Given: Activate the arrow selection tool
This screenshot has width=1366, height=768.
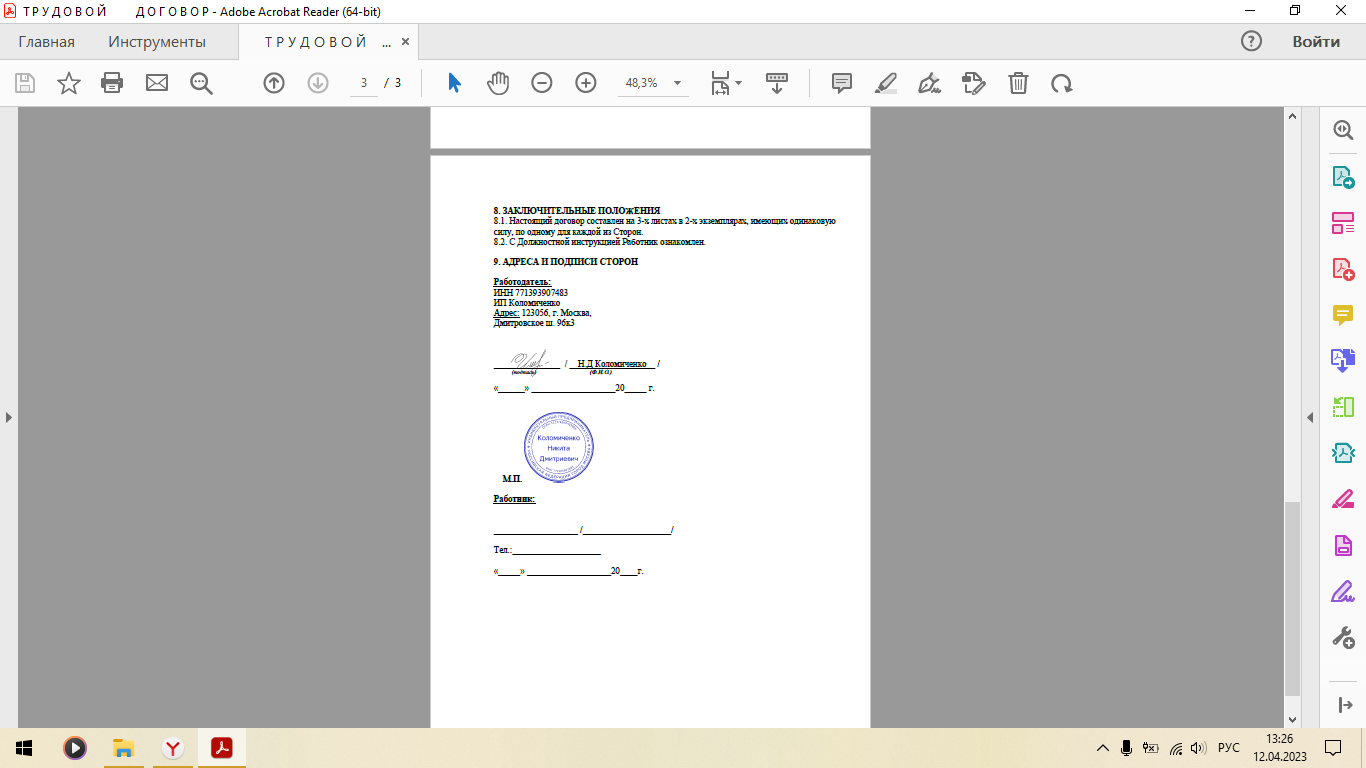Looking at the screenshot, I should (x=454, y=83).
